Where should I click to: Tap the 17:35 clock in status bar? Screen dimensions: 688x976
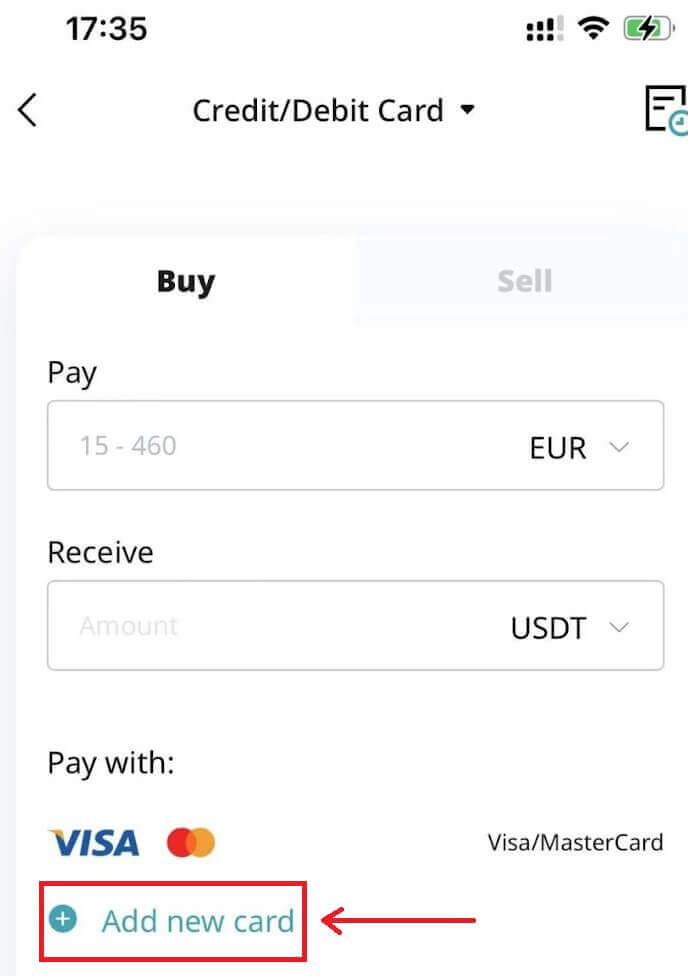pyautogui.click(x=107, y=28)
